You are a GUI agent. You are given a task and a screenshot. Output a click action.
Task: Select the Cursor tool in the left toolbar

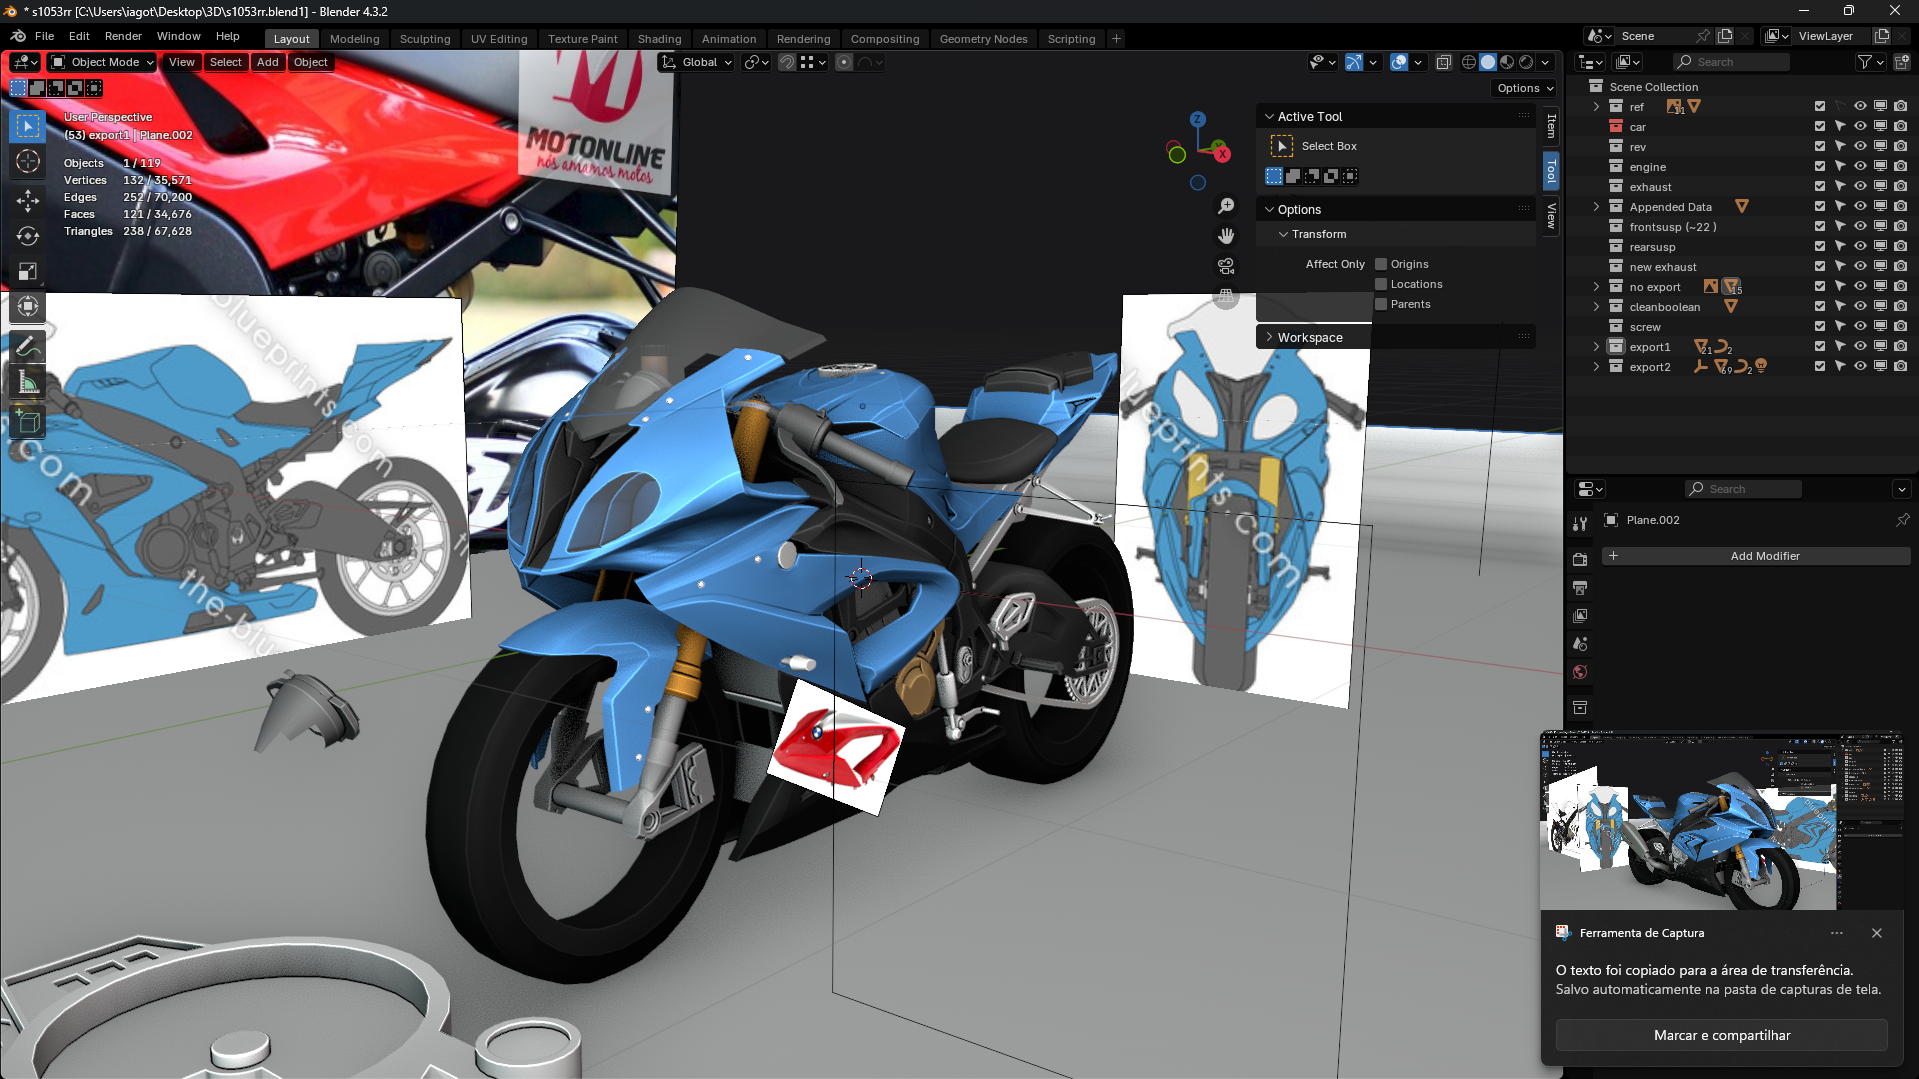click(x=28, y=162)
